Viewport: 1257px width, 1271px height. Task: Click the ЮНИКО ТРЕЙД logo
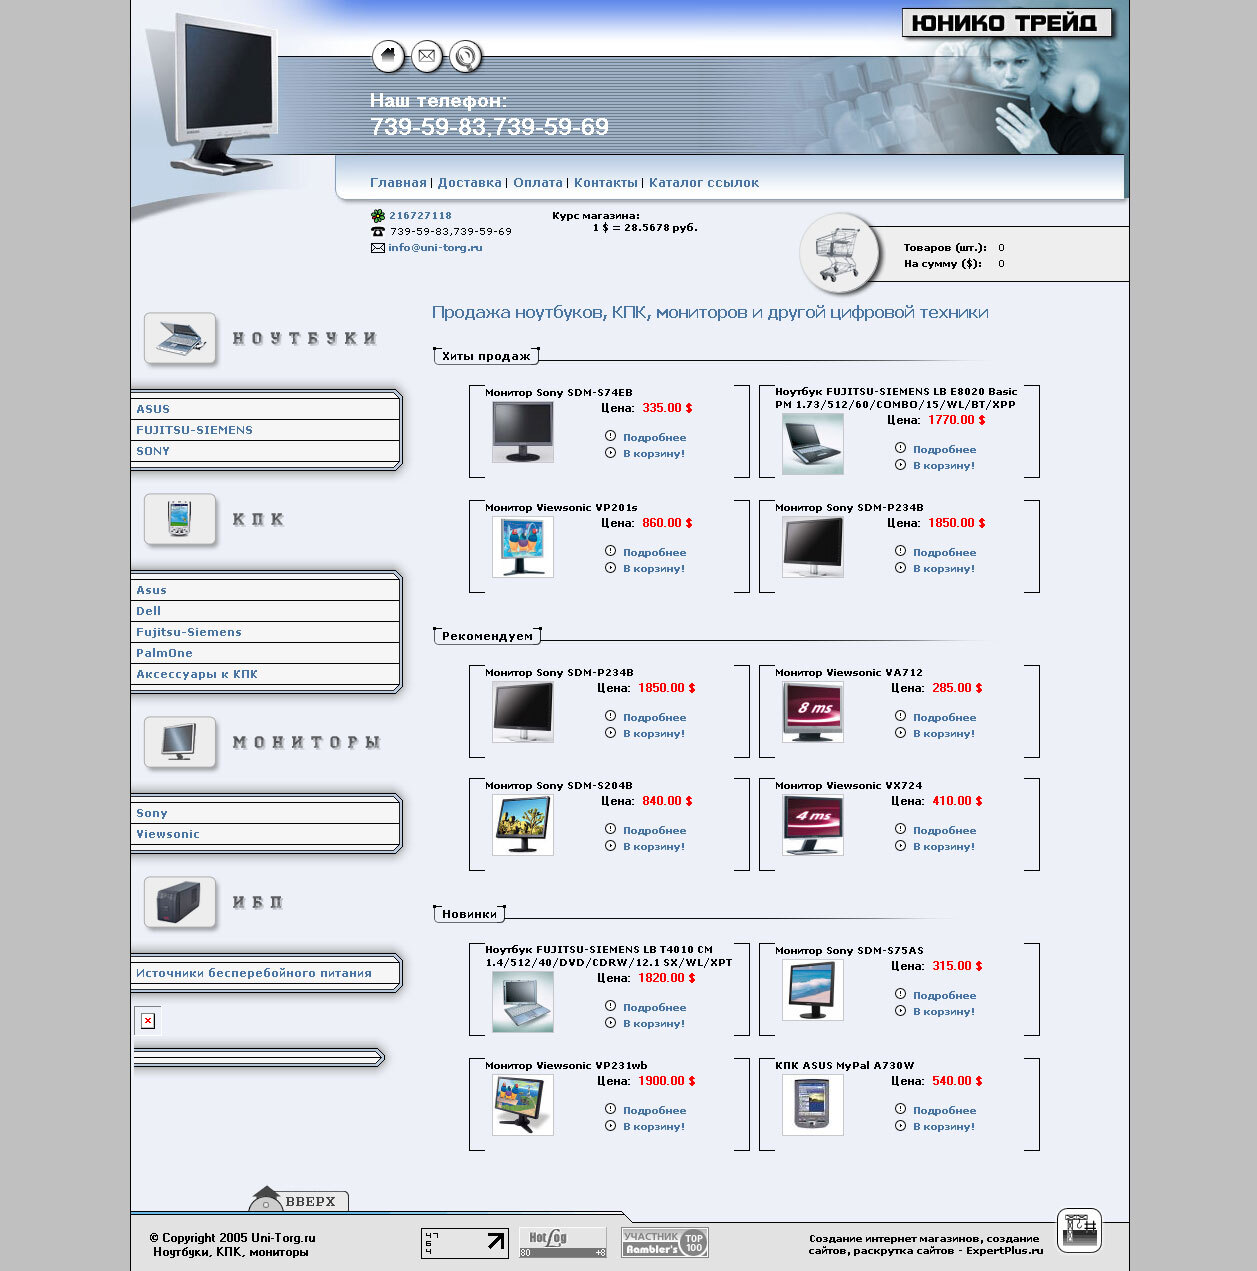tap(1007, 23)
